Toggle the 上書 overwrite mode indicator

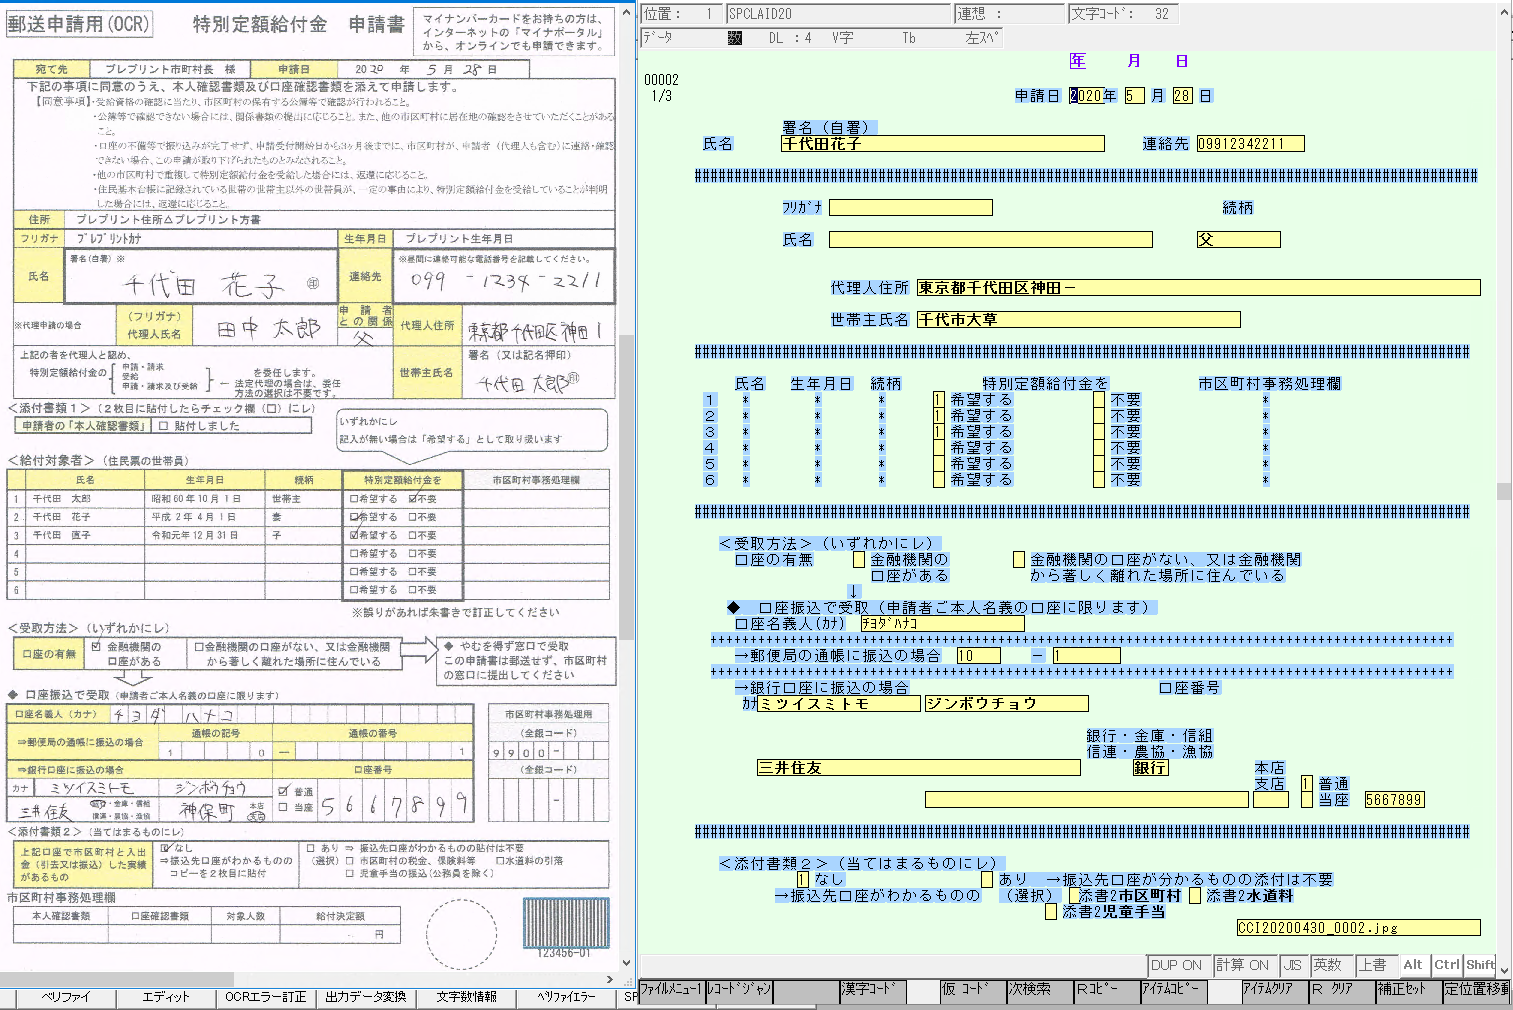coord(1373,965)
